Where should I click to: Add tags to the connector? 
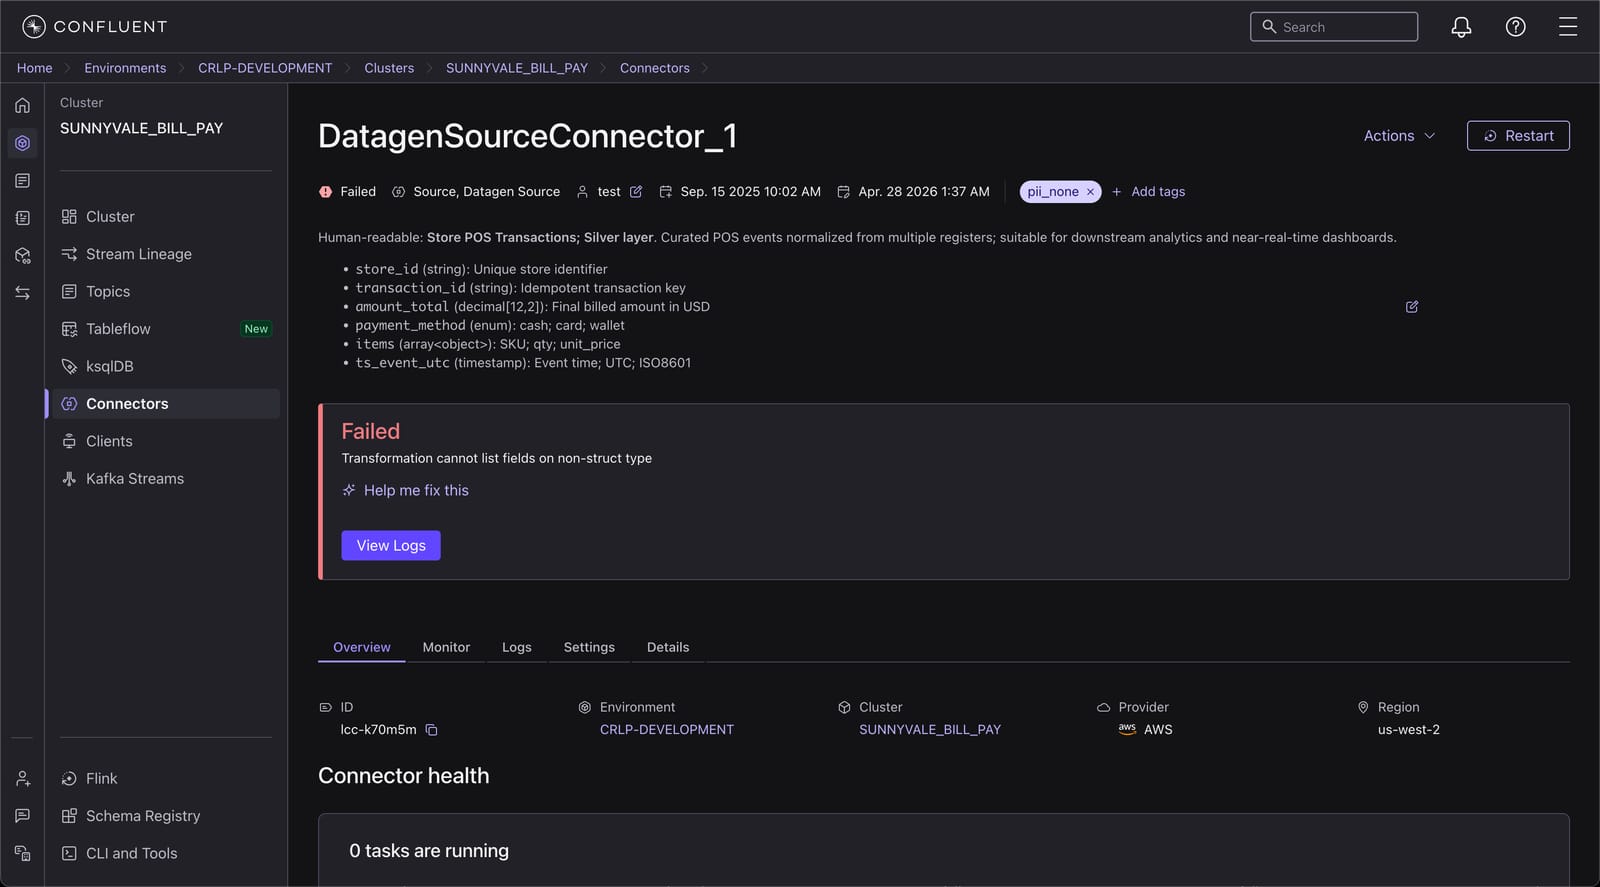pos(1148,192)
